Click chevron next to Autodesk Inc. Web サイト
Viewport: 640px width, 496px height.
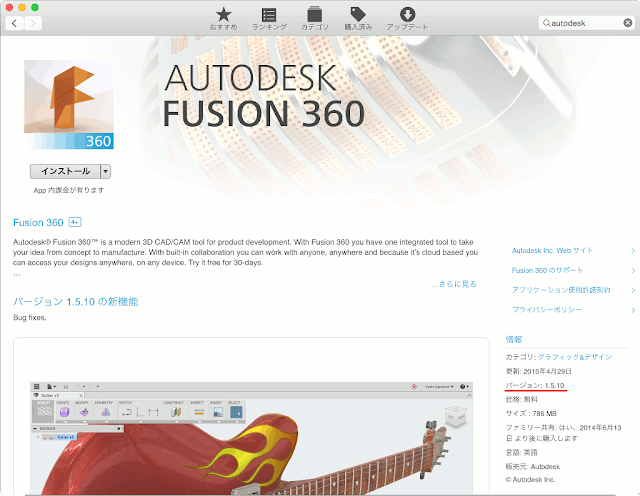pyautogui.click(x=633, y=251)
